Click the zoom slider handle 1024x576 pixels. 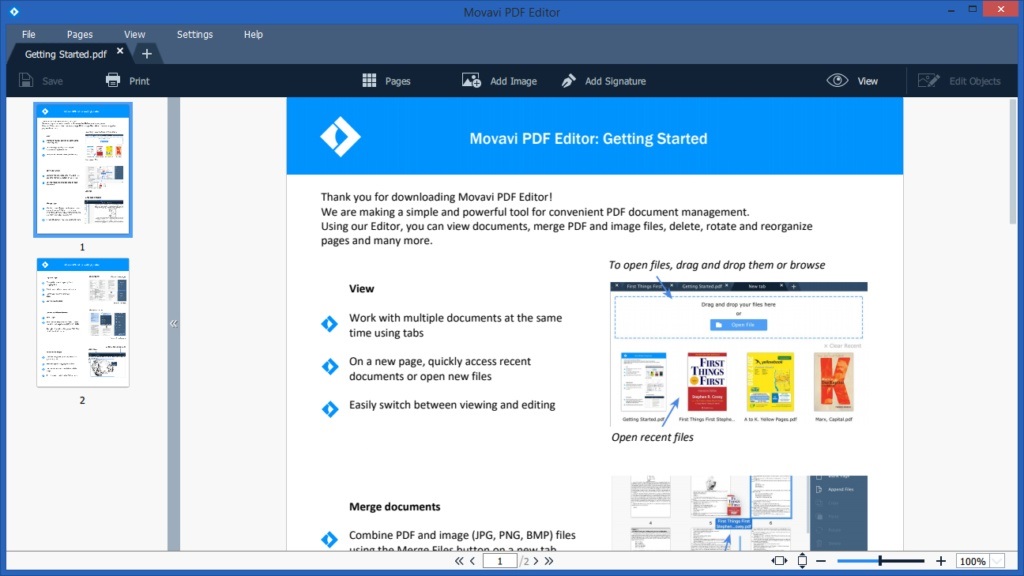coord(880,560)
